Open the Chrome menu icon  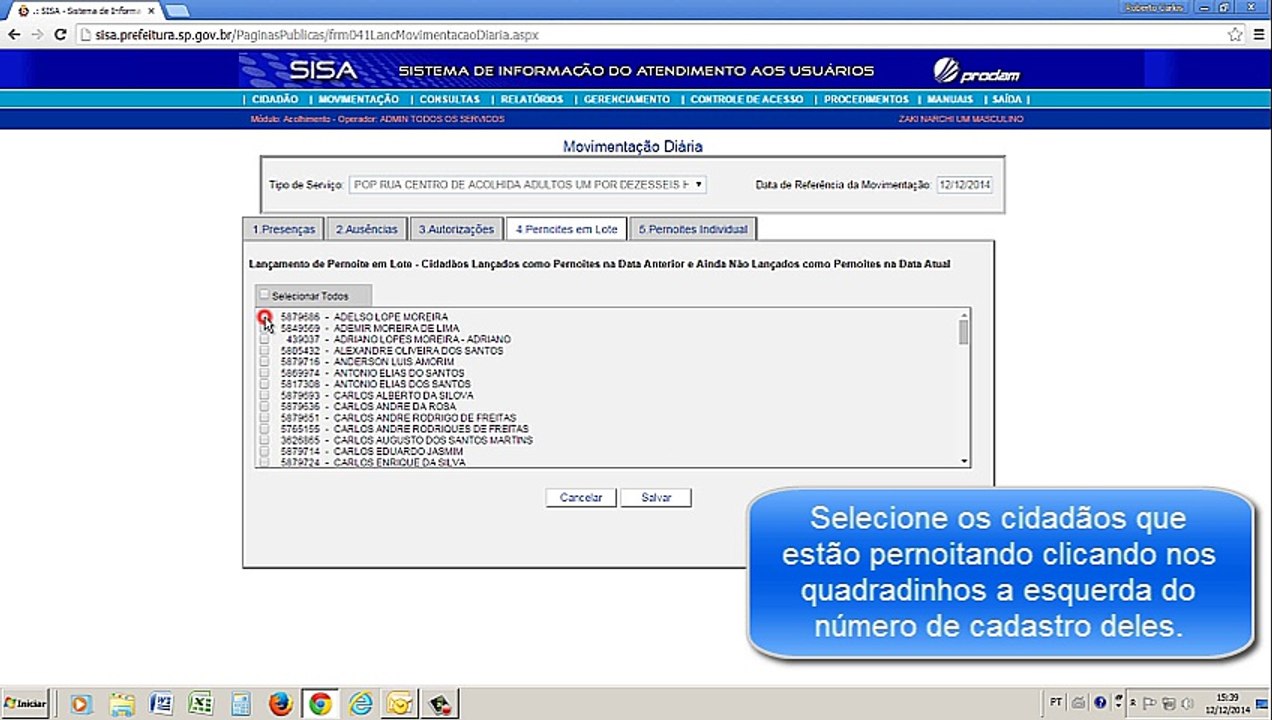click(x=1259, y=34)
